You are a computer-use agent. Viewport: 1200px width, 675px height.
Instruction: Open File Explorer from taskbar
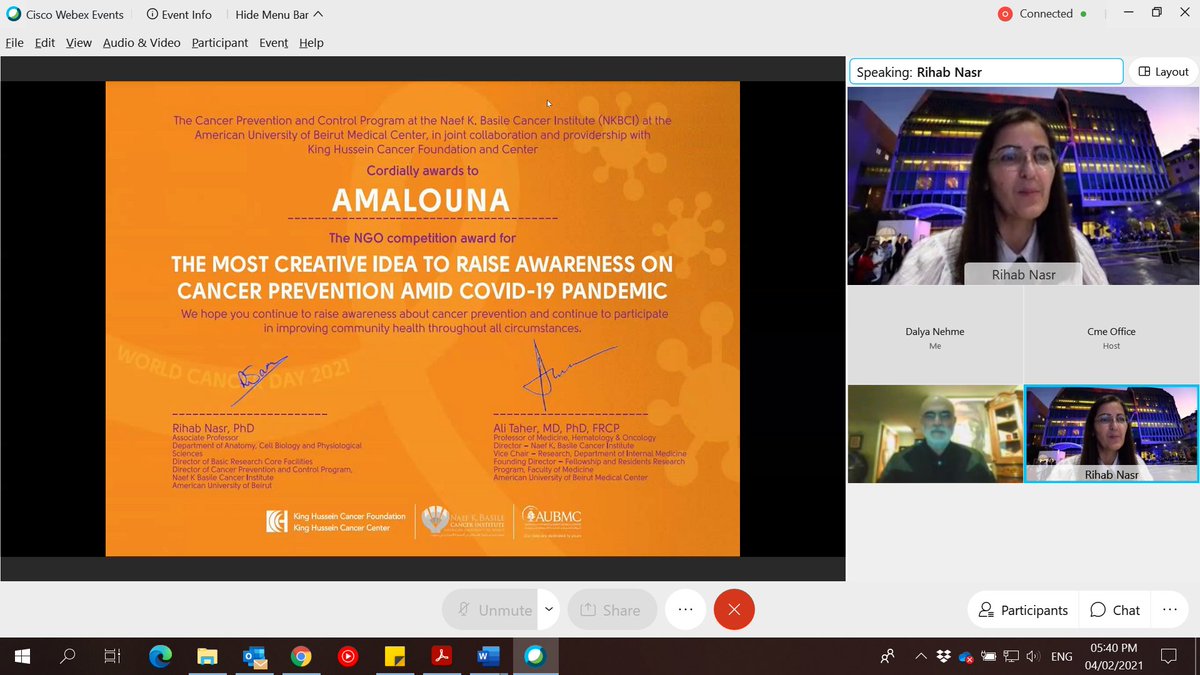click(x=207, y=656)
